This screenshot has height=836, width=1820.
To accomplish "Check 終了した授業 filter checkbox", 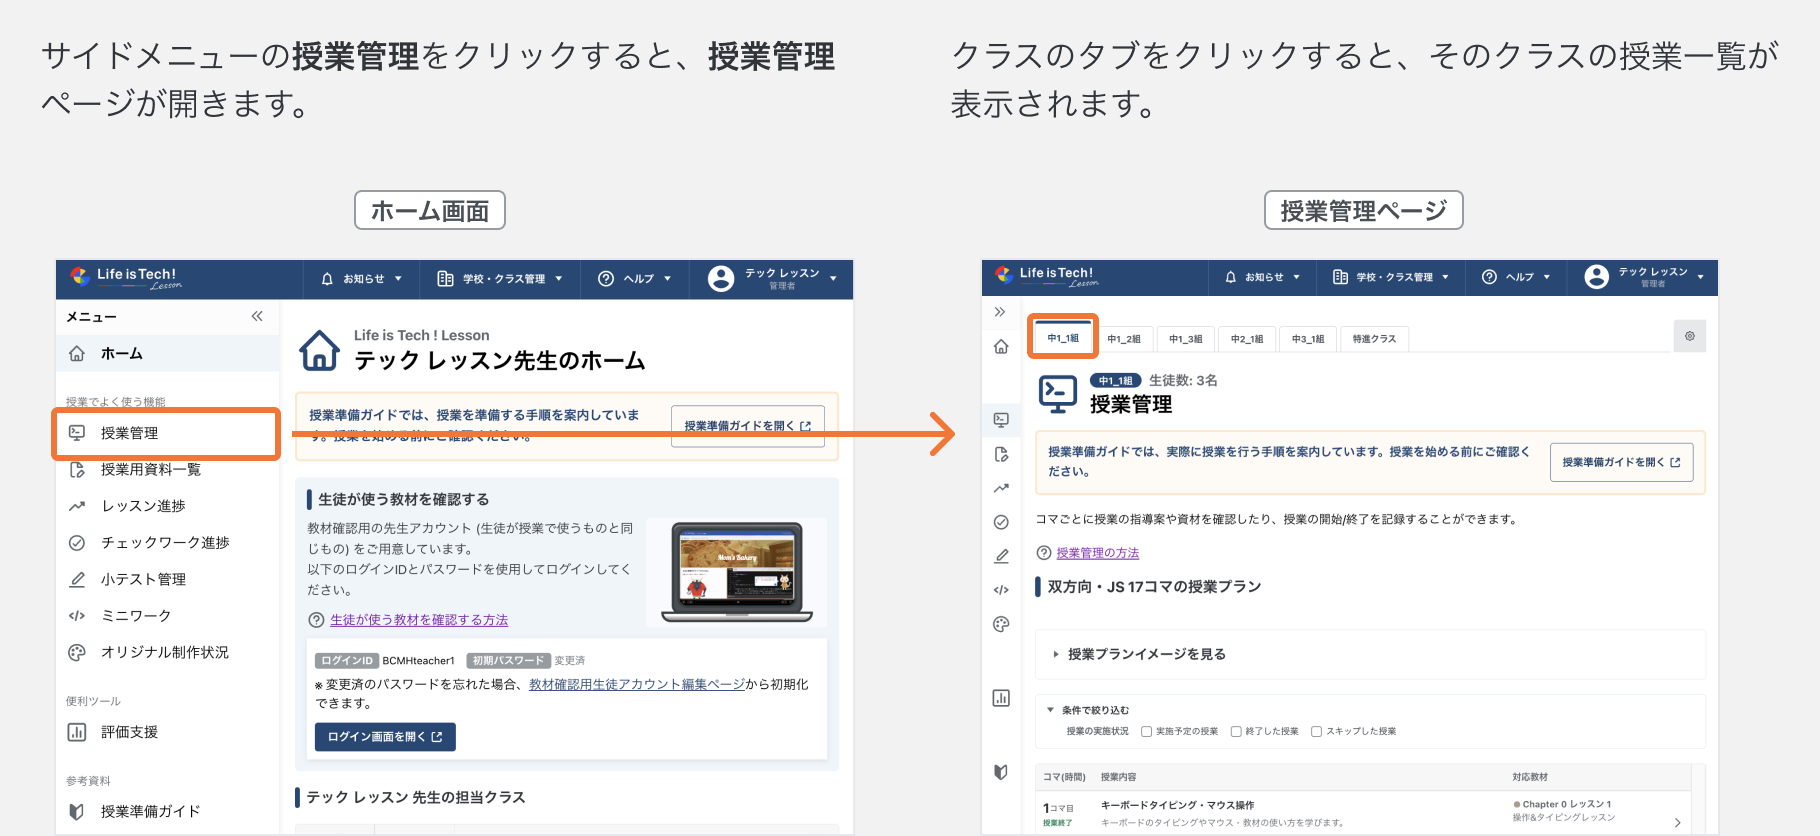I will (1236, 731).
